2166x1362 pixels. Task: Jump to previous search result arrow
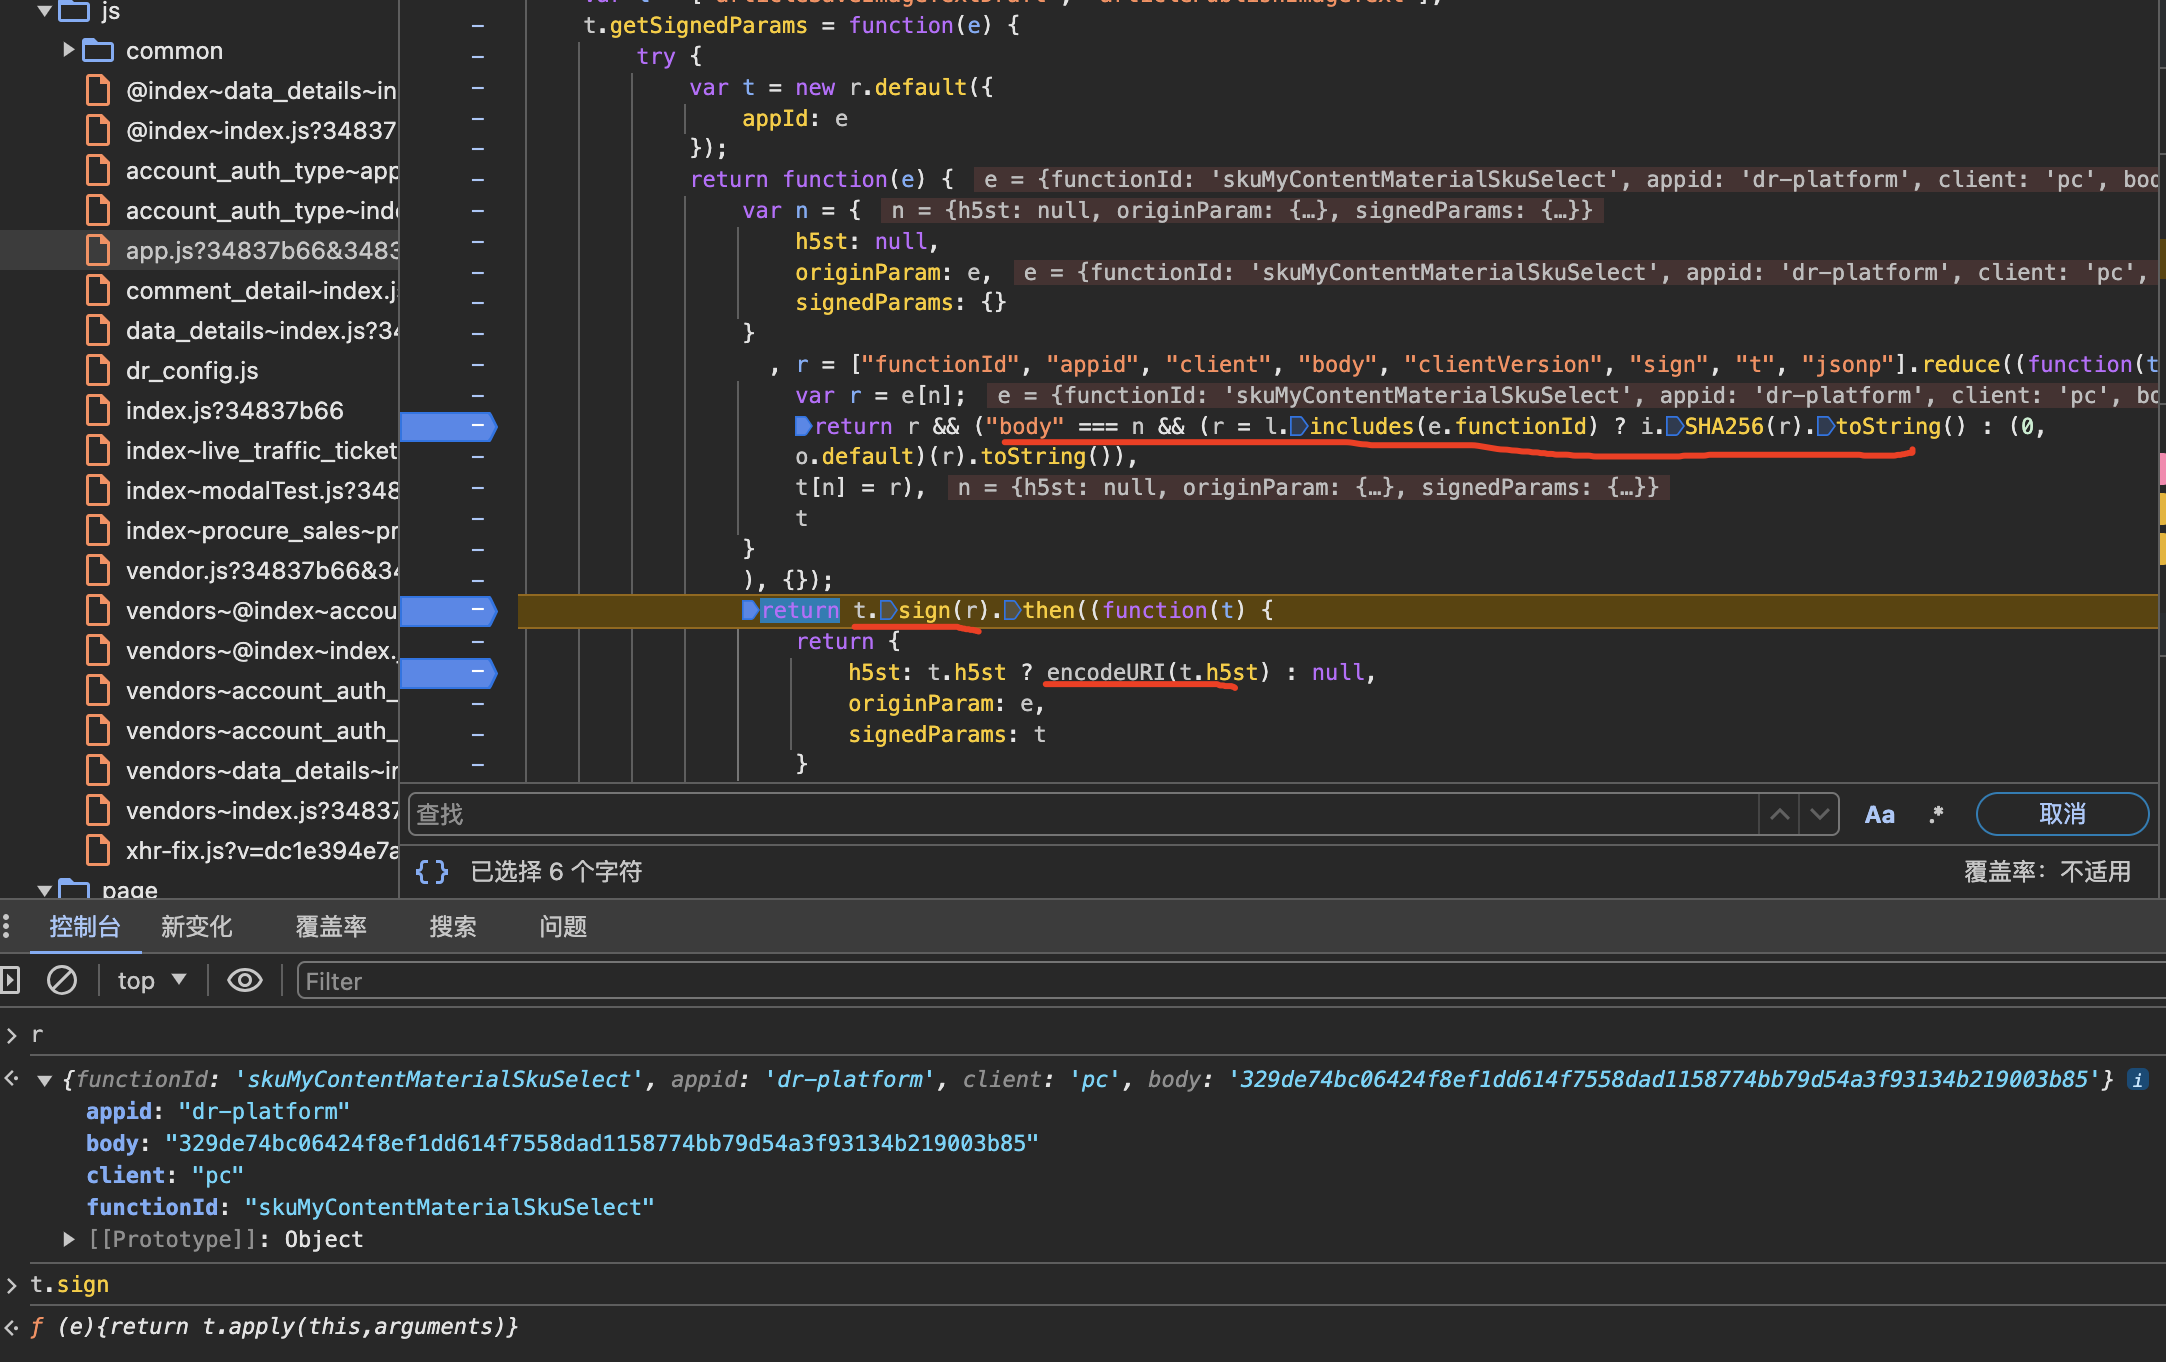[1779, 814]
